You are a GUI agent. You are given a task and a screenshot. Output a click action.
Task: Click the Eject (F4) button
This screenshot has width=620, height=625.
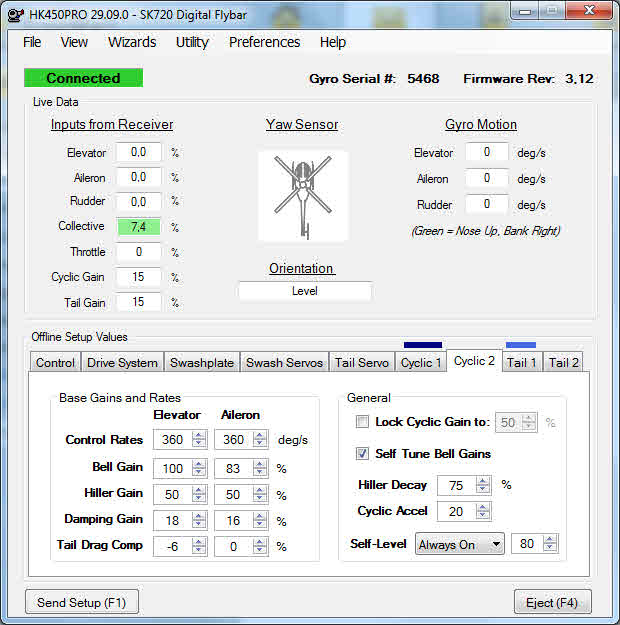(x=552, y=602)
